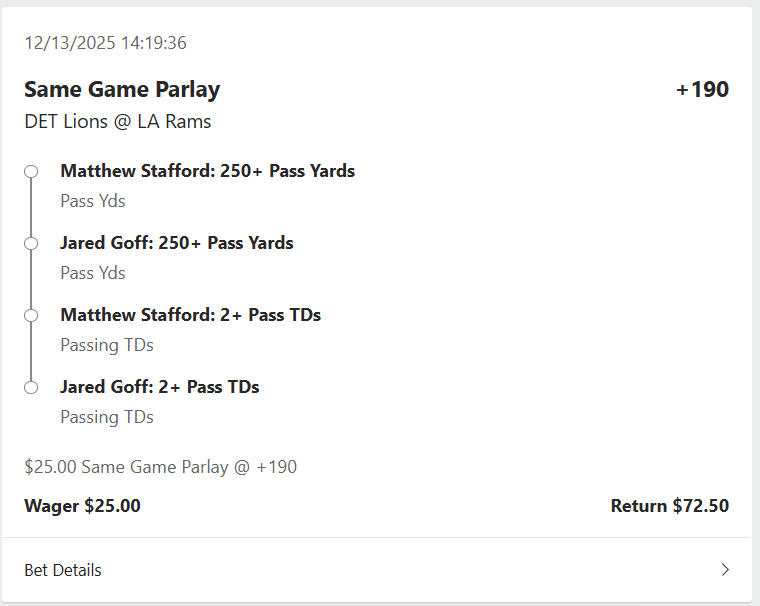Viewport: 760px width, 606px height.
Task: Click the circle marker beside Stafford 2+ Pass TDs
Action: click(31, 315)
